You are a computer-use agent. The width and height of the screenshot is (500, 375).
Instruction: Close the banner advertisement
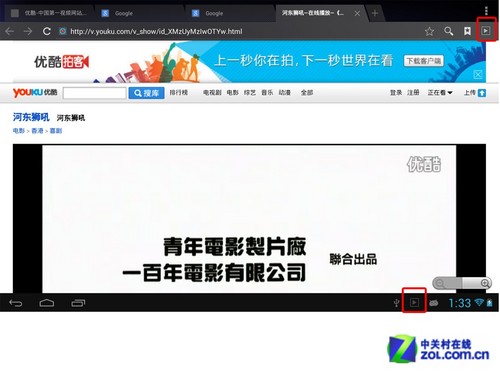[478, 74]
